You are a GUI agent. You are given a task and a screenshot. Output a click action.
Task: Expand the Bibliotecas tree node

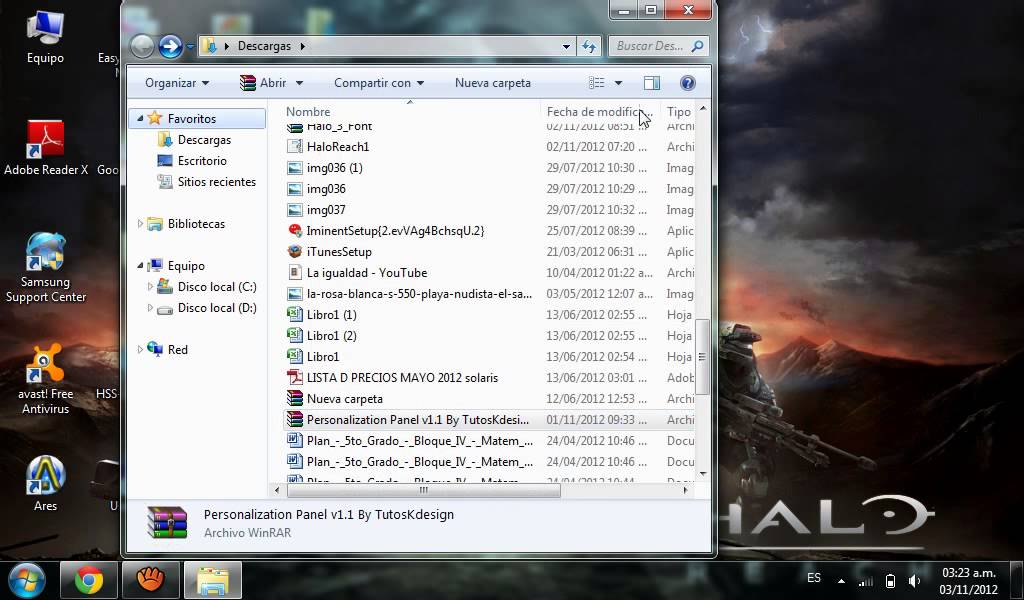click(140, 223)
